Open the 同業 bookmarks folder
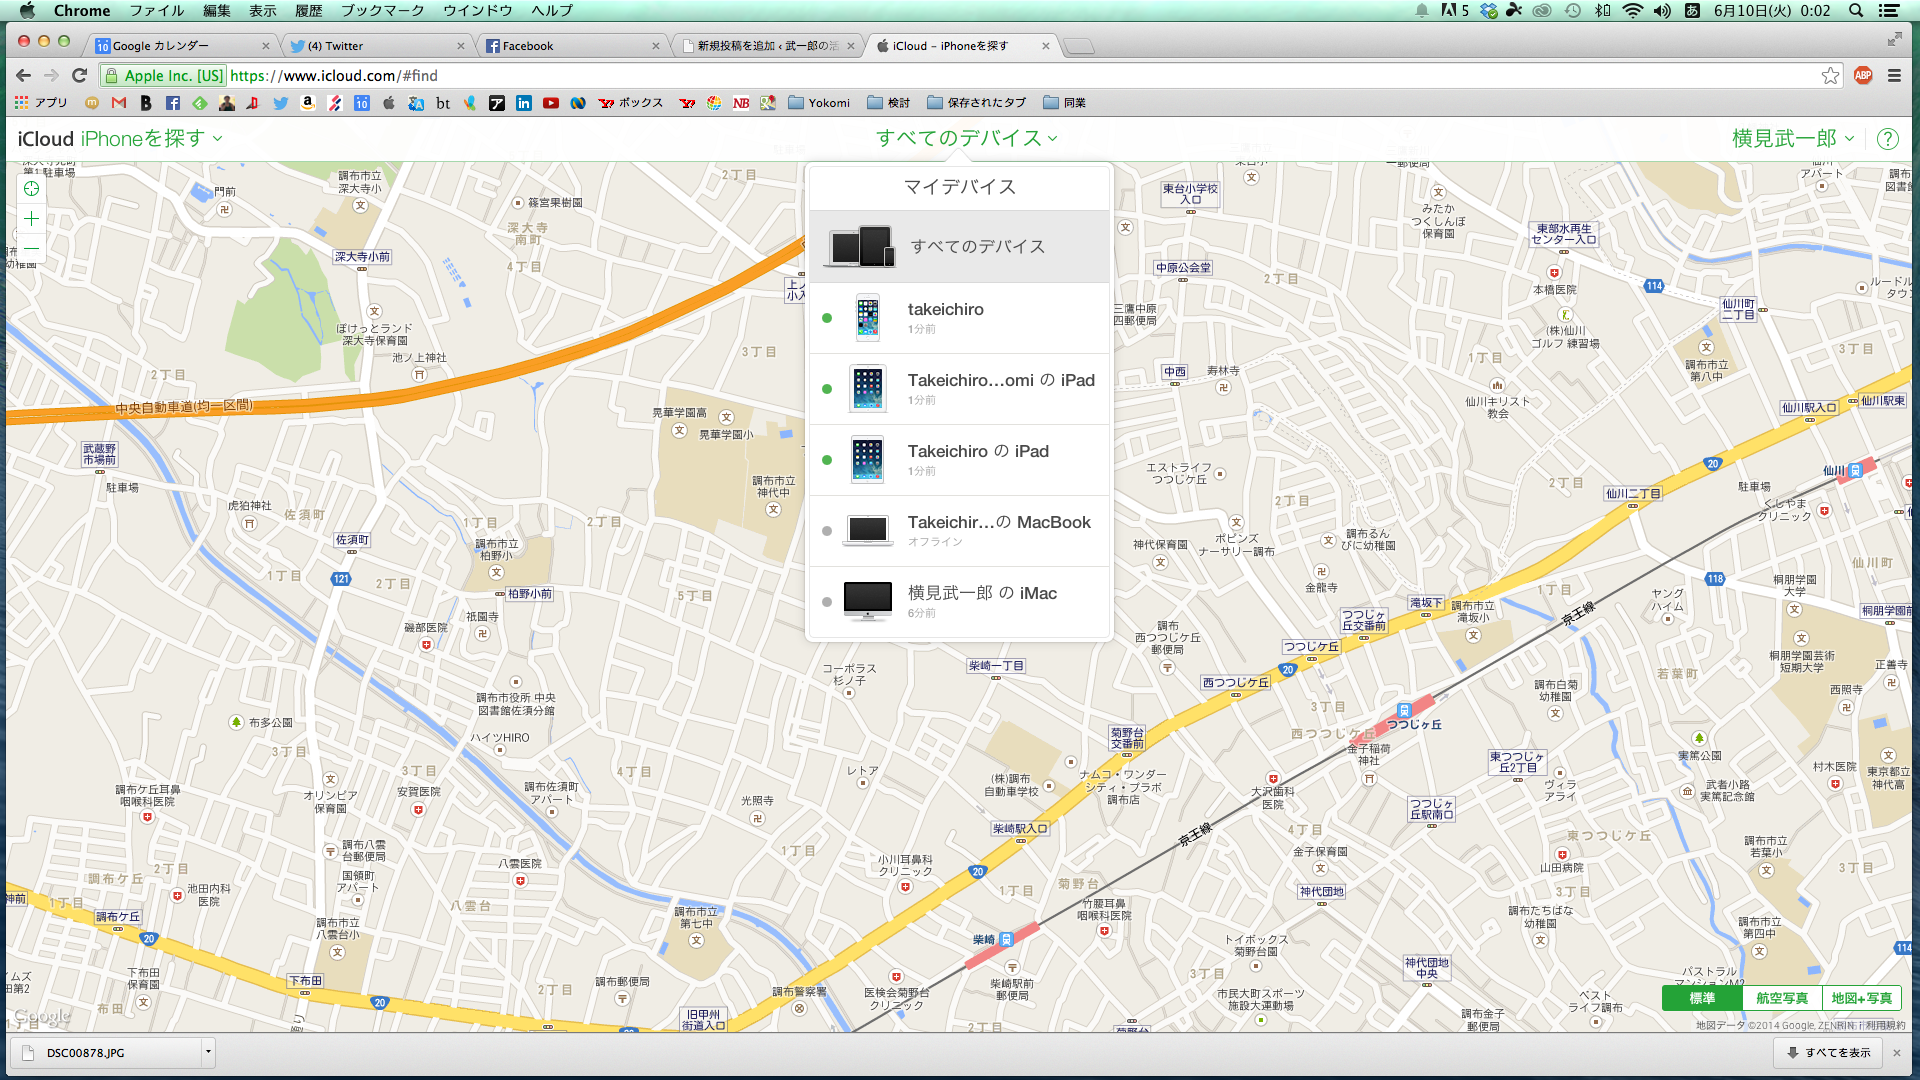 (x=1064, y=103)
